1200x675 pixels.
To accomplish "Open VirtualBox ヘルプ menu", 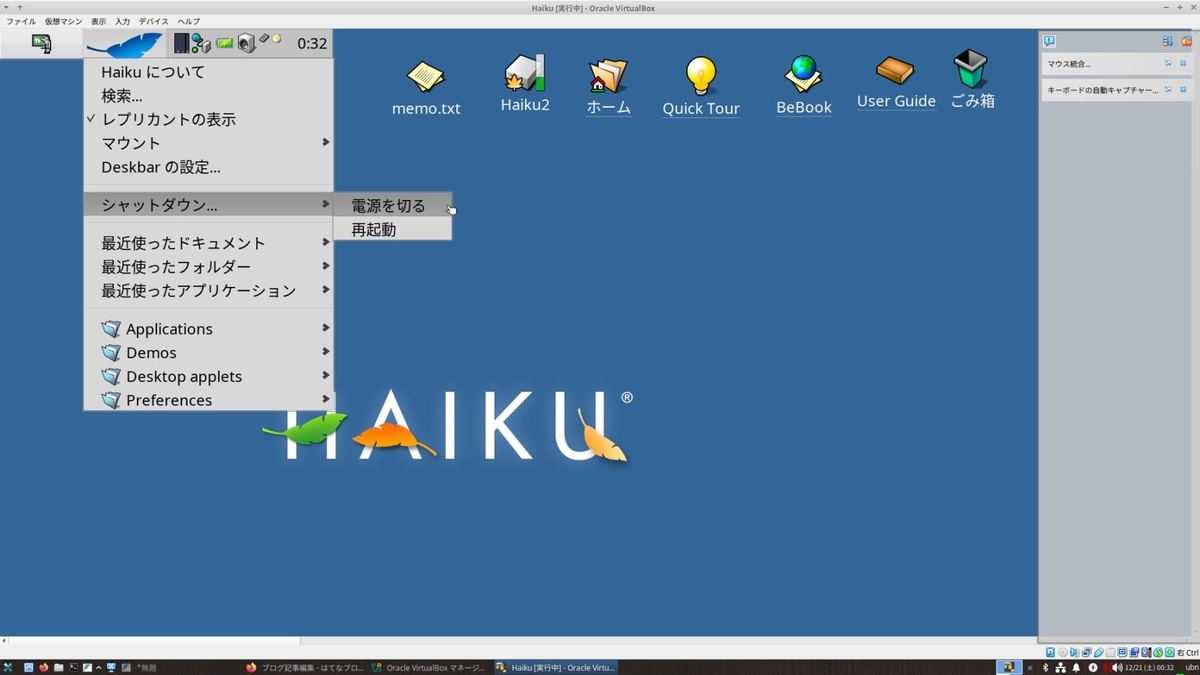I will coord(188,21).
